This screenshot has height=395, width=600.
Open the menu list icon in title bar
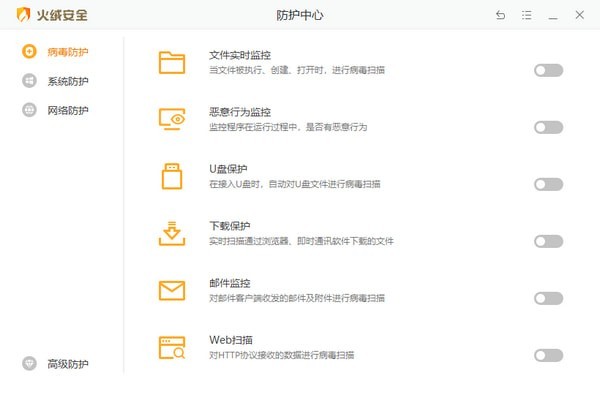point(527,15)
